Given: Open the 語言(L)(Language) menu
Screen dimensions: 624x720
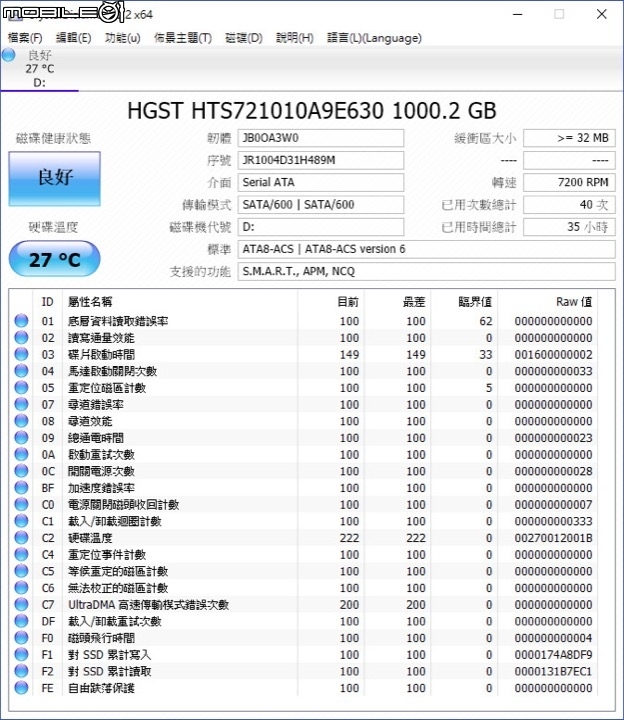Looking at the screenshot, I should [374, 38].
